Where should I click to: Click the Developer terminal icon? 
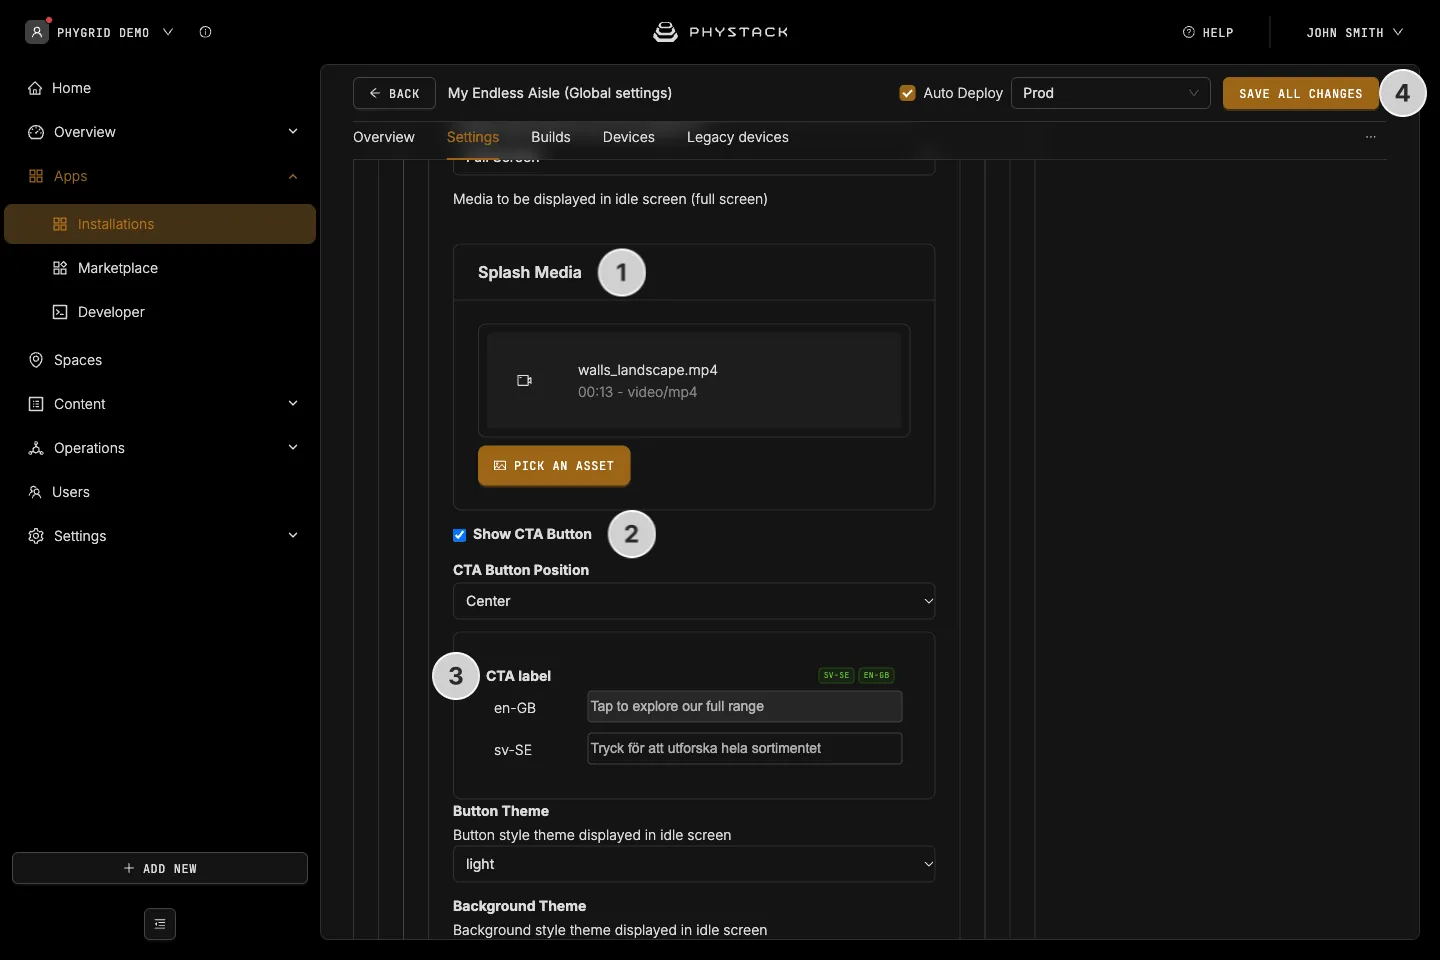tap(60, 312)
